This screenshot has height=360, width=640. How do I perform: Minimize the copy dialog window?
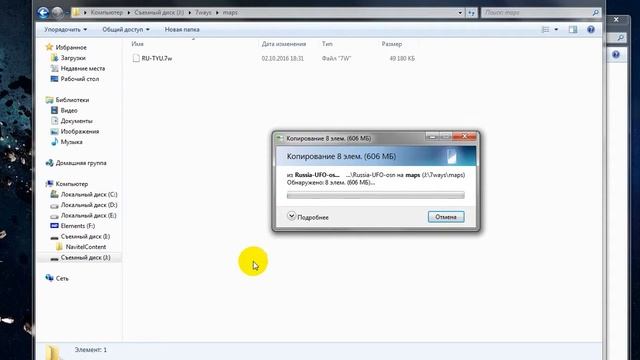pos(433,137)
